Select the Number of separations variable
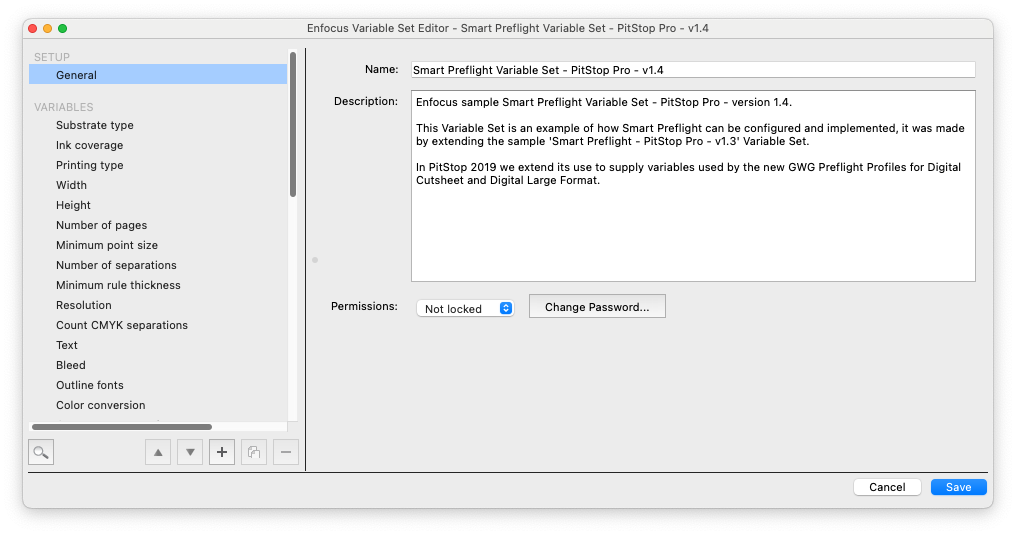1016x535 pixels. pyautogui.click(x=116, y=266)
